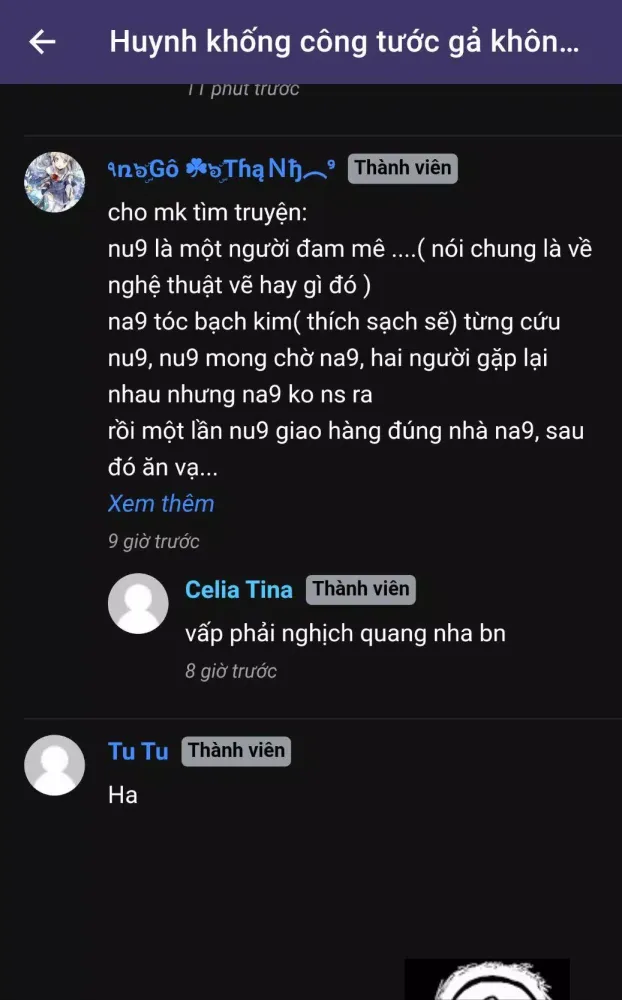Open the anime avatar of the first commenter
The image size is (622, 1000).
coord(54,183)
